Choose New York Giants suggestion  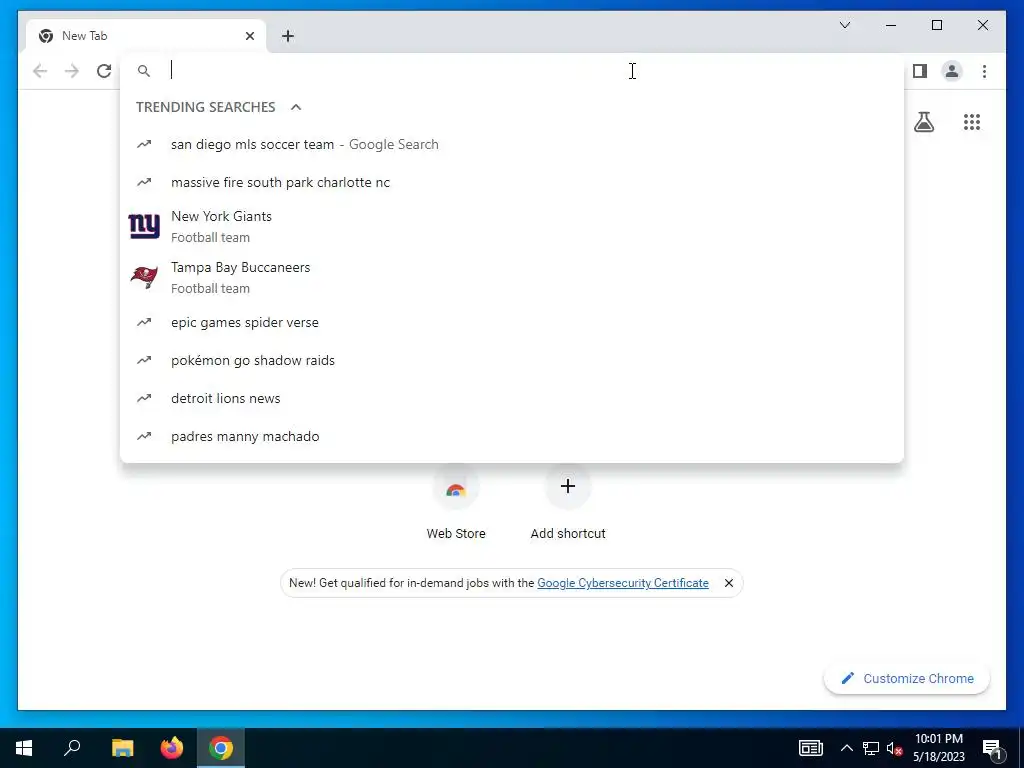[x=512, y=227]
